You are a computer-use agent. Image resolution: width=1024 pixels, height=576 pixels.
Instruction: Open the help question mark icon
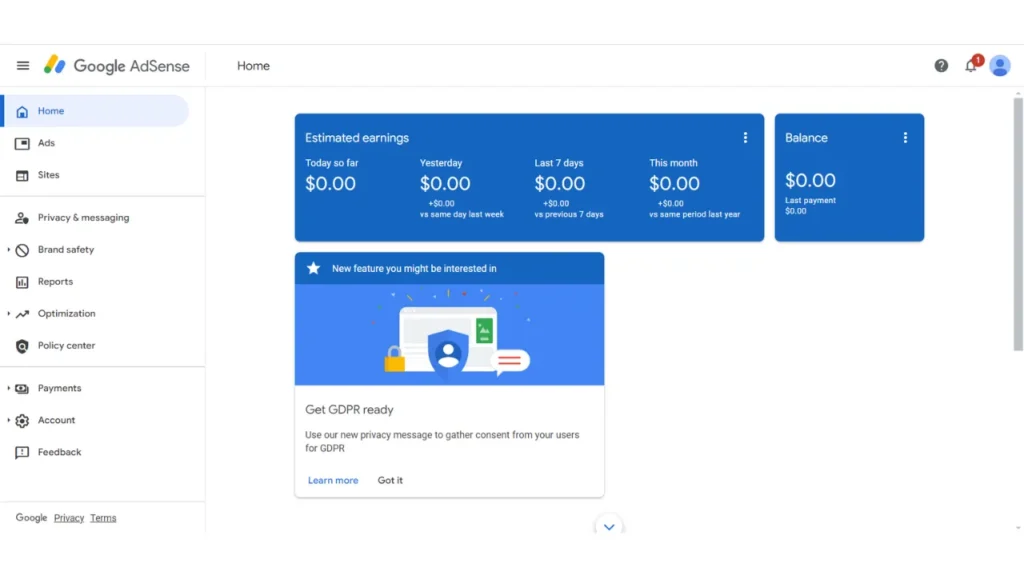pos(941,66)
